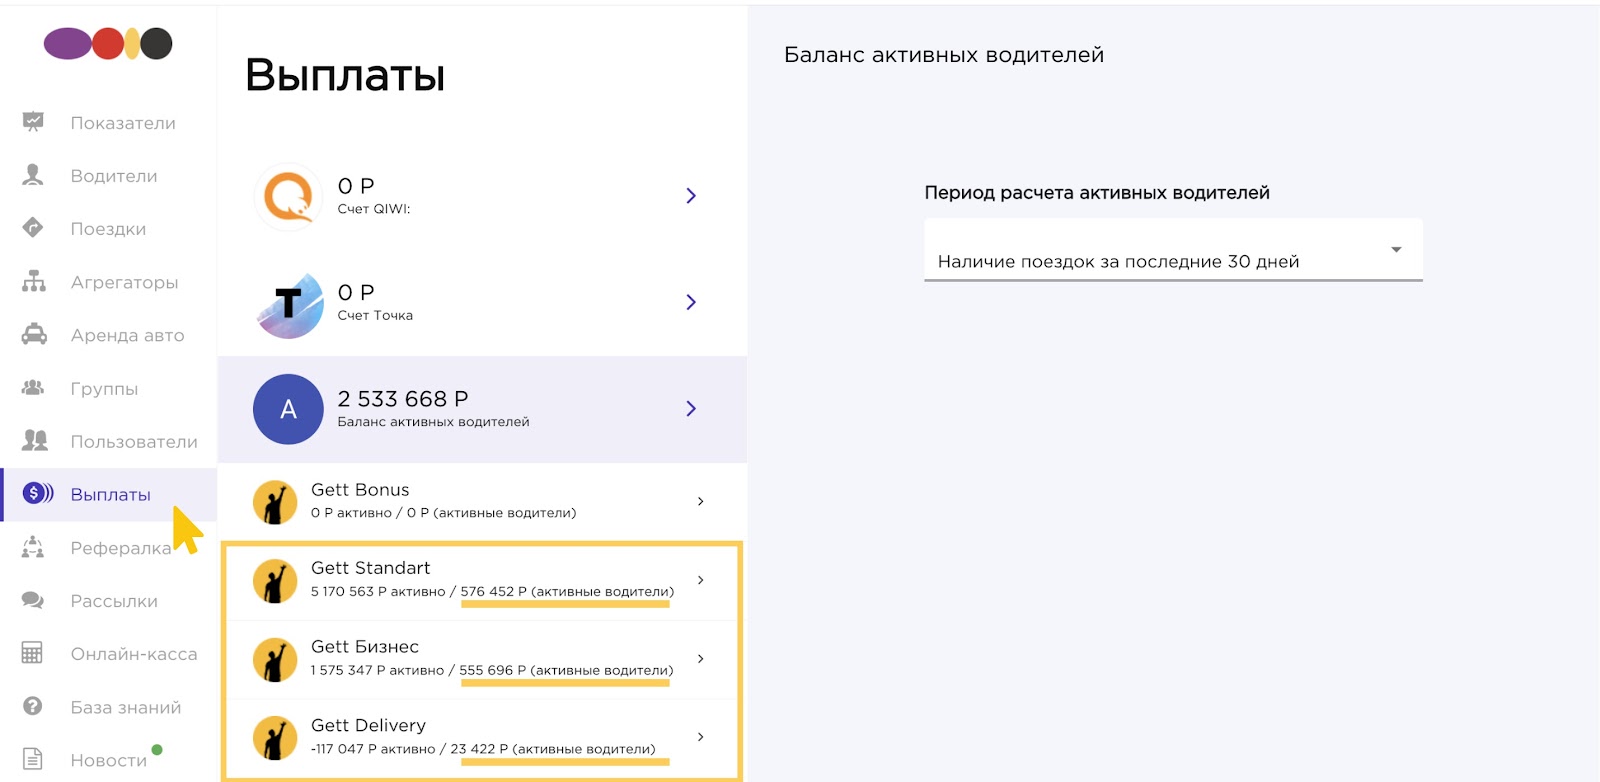
Task: Click the Рассылки chat bubbles icon
Action: [33, 600]
